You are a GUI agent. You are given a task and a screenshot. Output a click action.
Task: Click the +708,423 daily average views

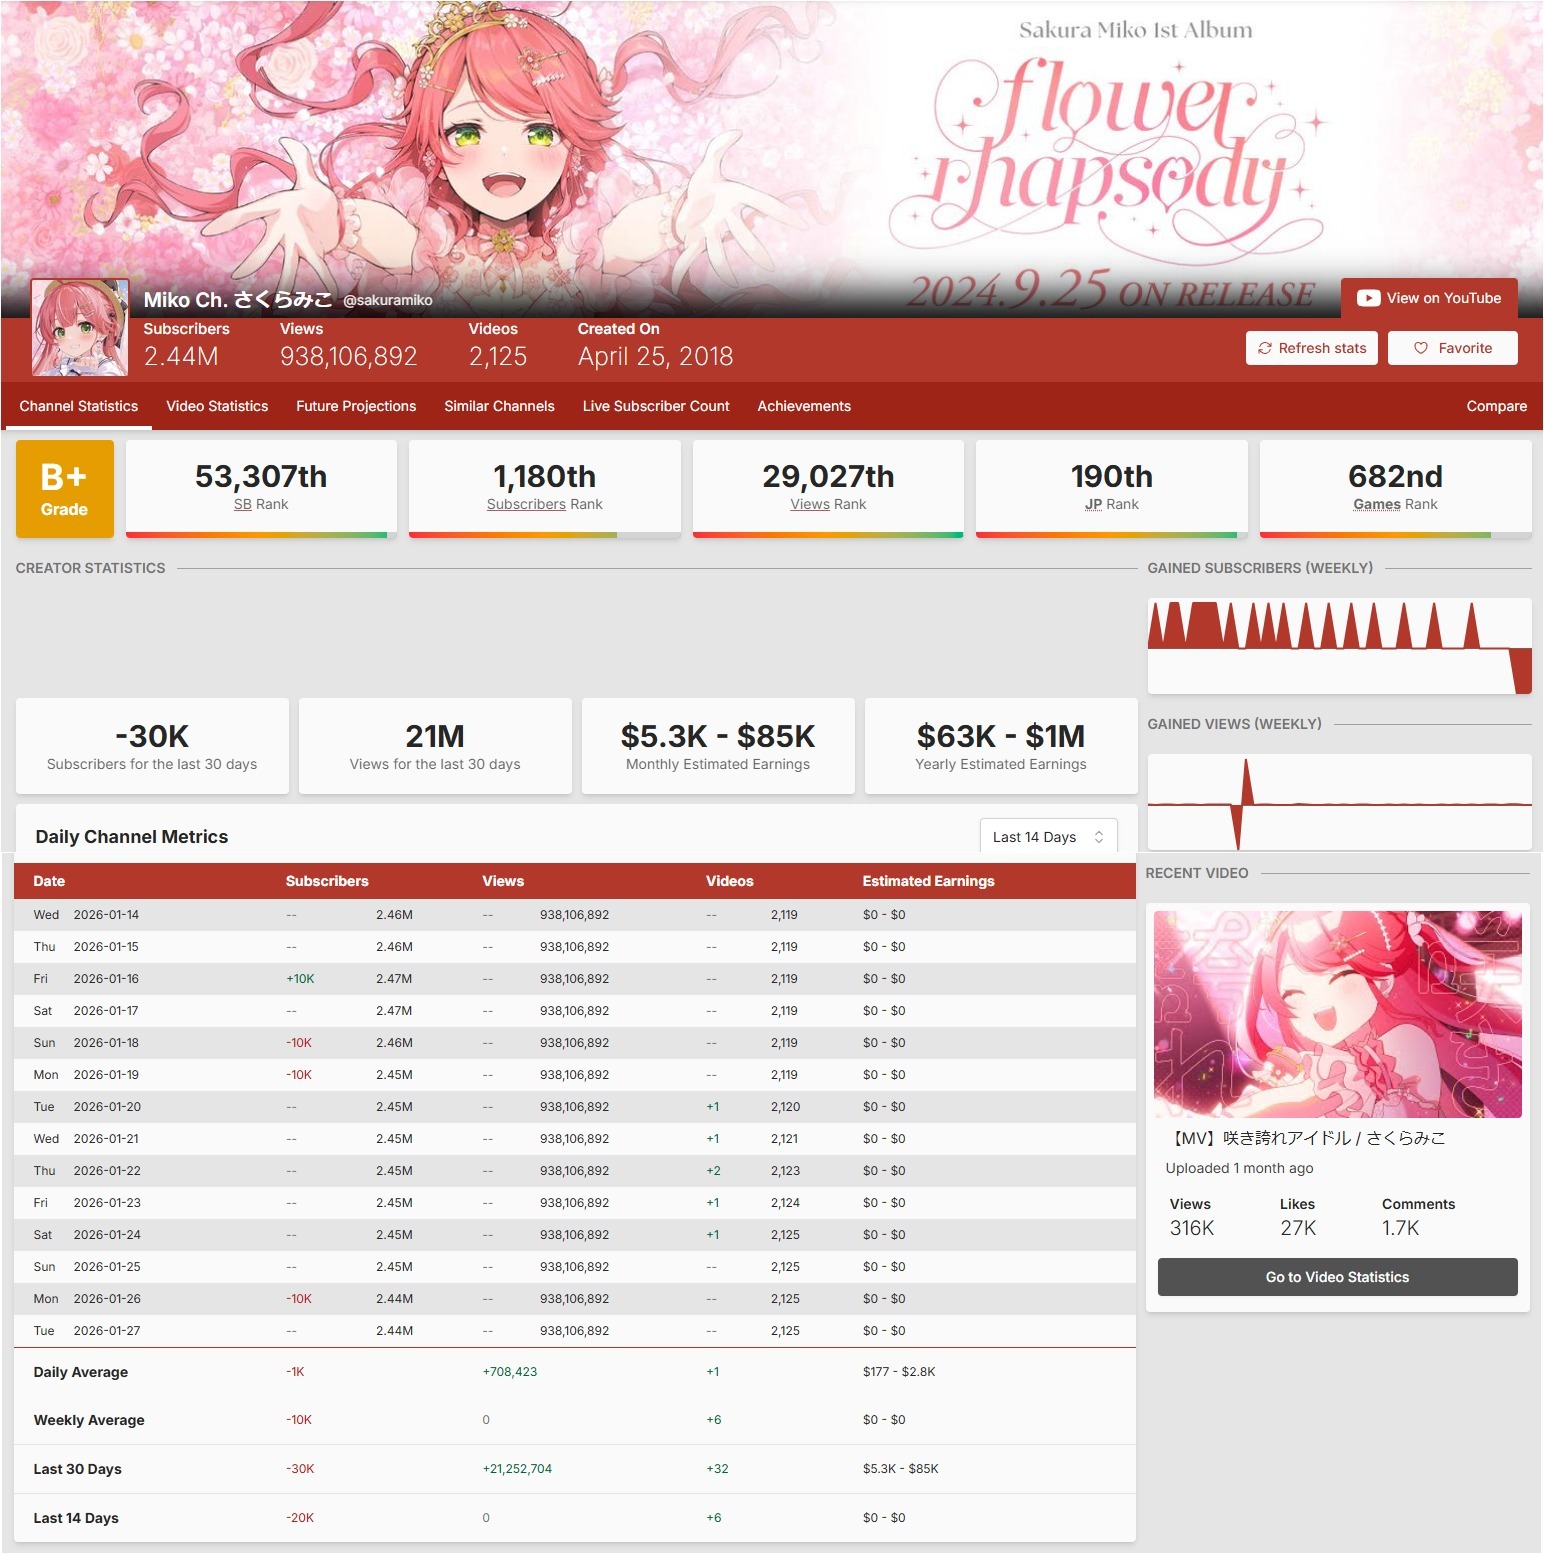510,1372
